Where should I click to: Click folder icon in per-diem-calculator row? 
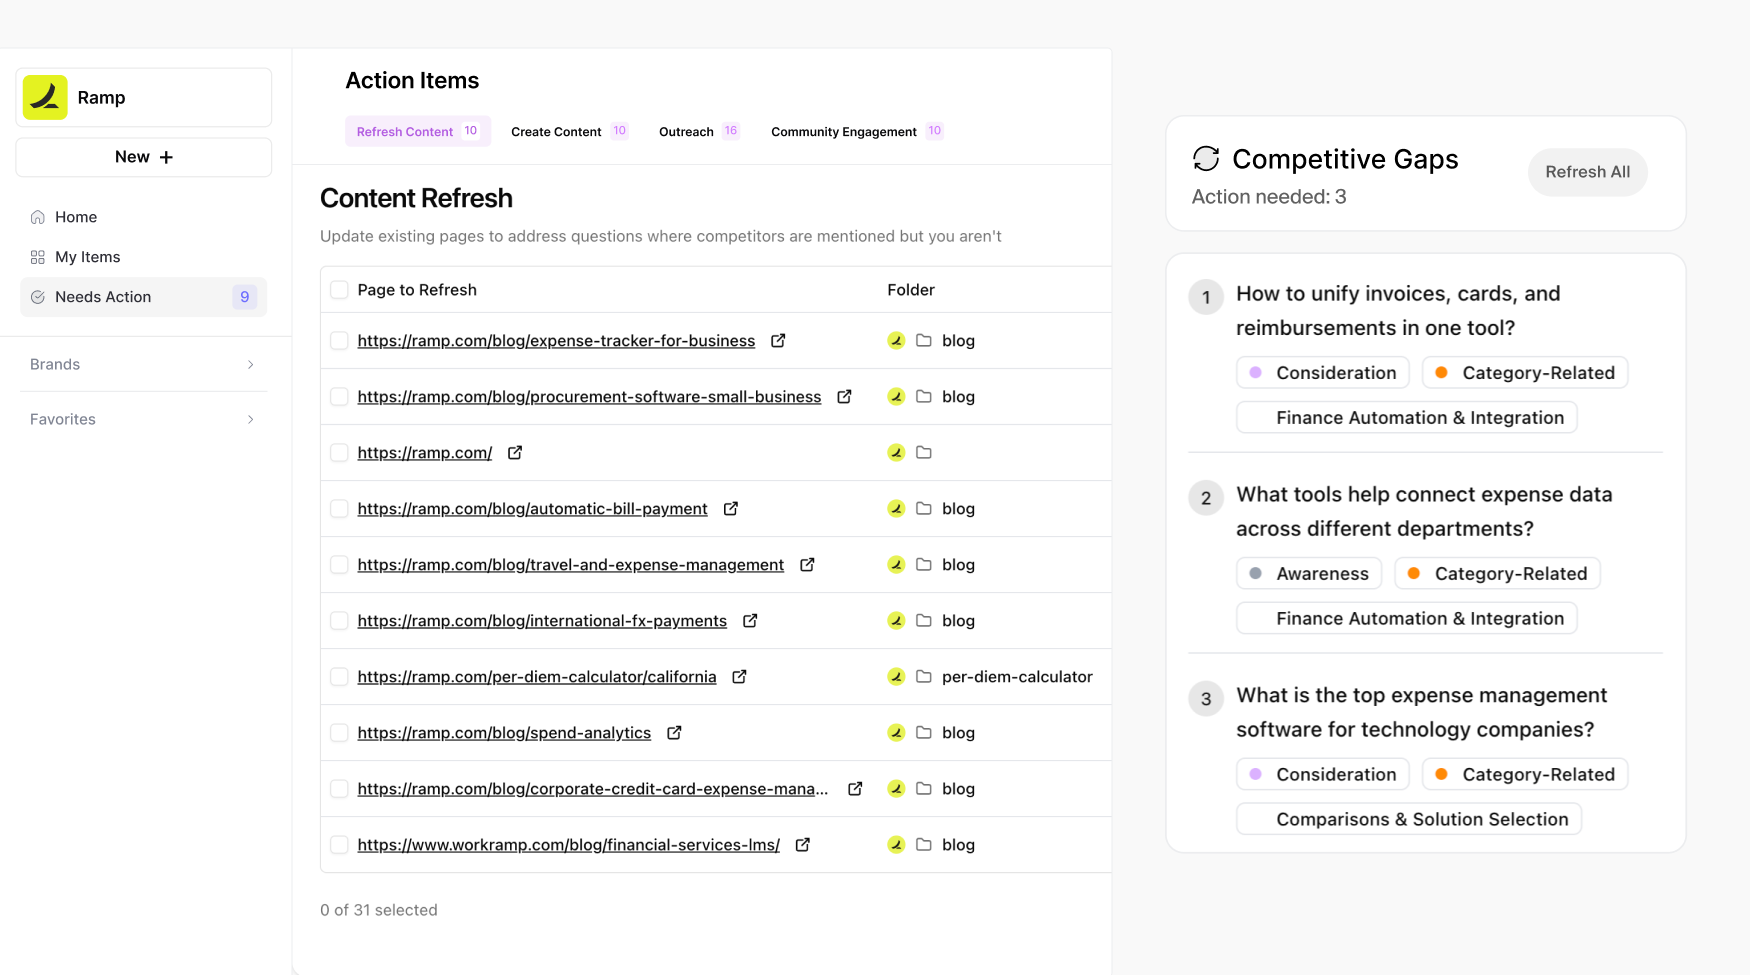(x=924, y=677)
